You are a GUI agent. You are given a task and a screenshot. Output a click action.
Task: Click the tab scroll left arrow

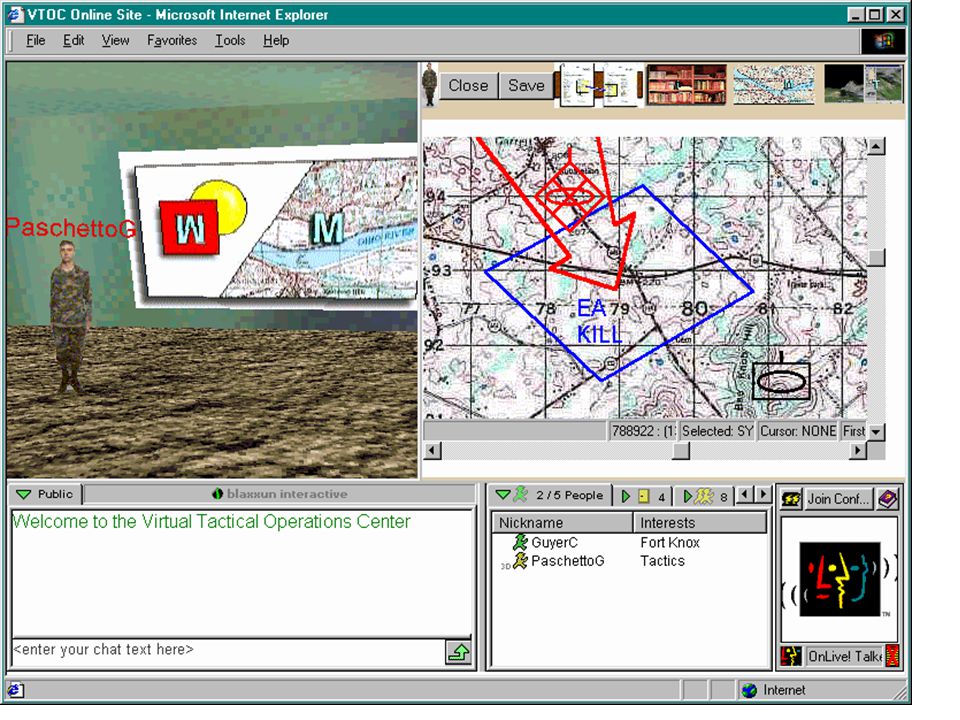point(744,493)
